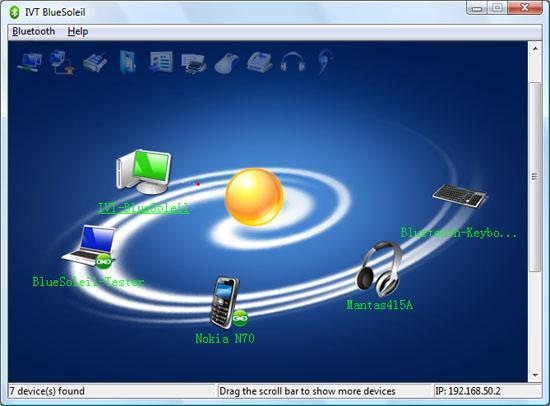The width and height of the screenshot is (550, 406).
Task: Open the Help menu
Action: click(x=78, y=32)
